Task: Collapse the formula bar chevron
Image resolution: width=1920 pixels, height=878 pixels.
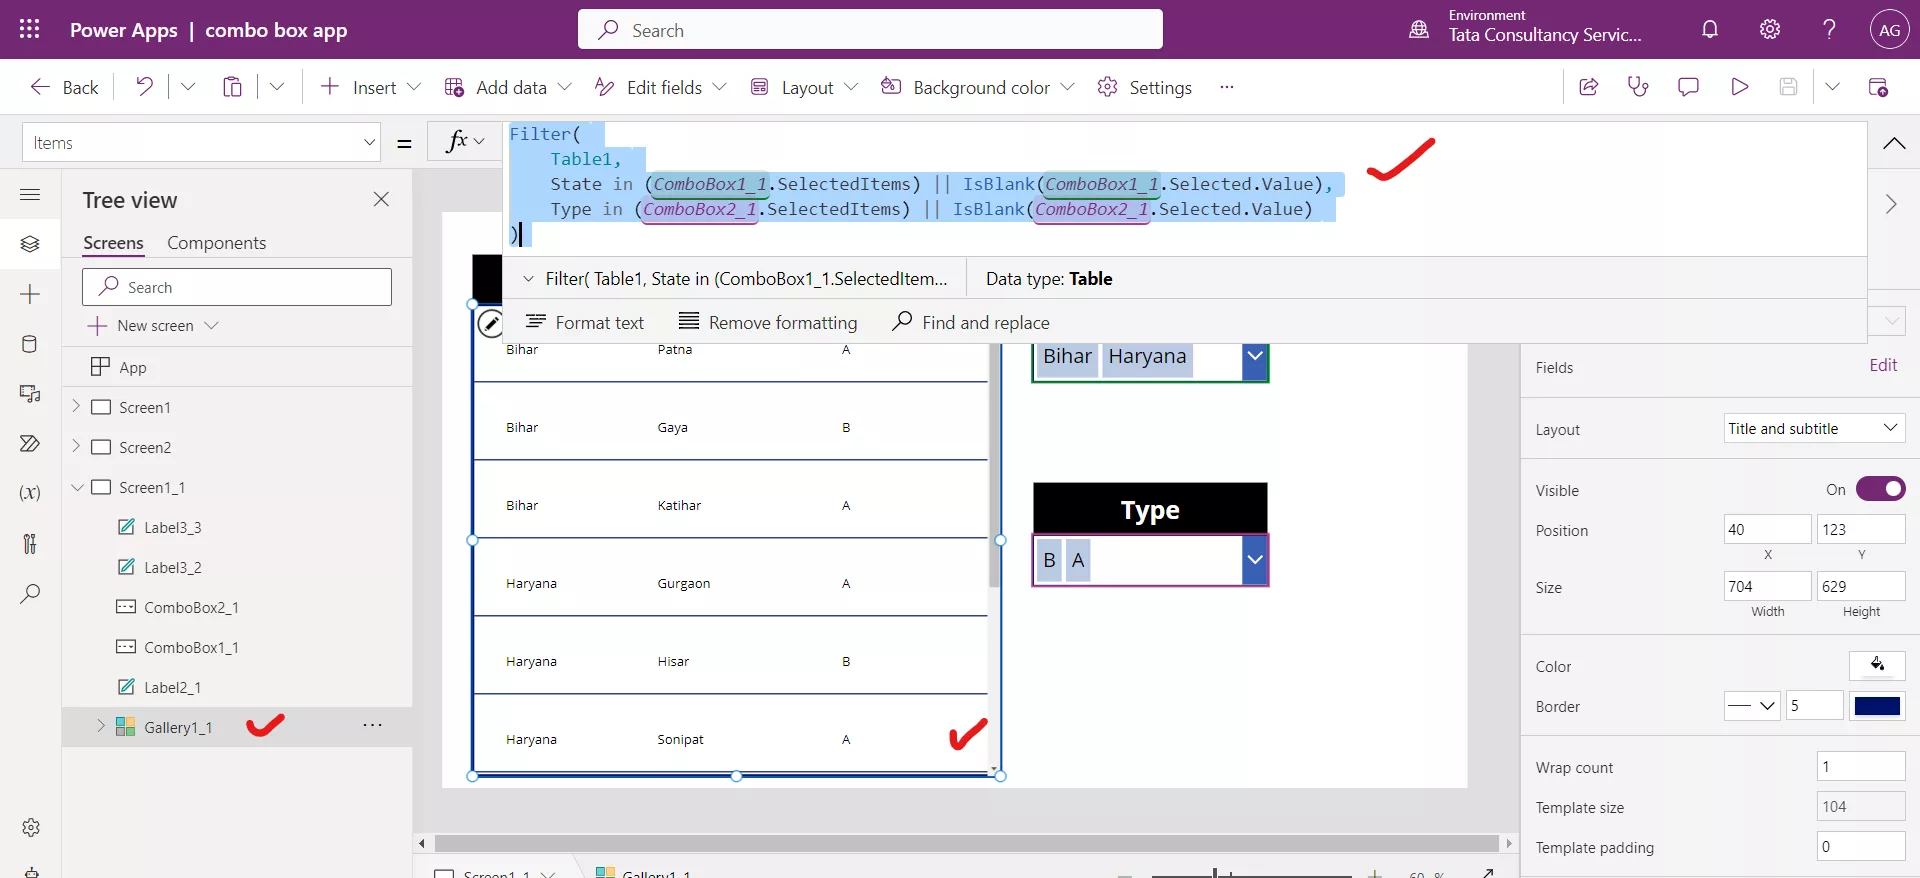Action: (x=1894, y=143)
